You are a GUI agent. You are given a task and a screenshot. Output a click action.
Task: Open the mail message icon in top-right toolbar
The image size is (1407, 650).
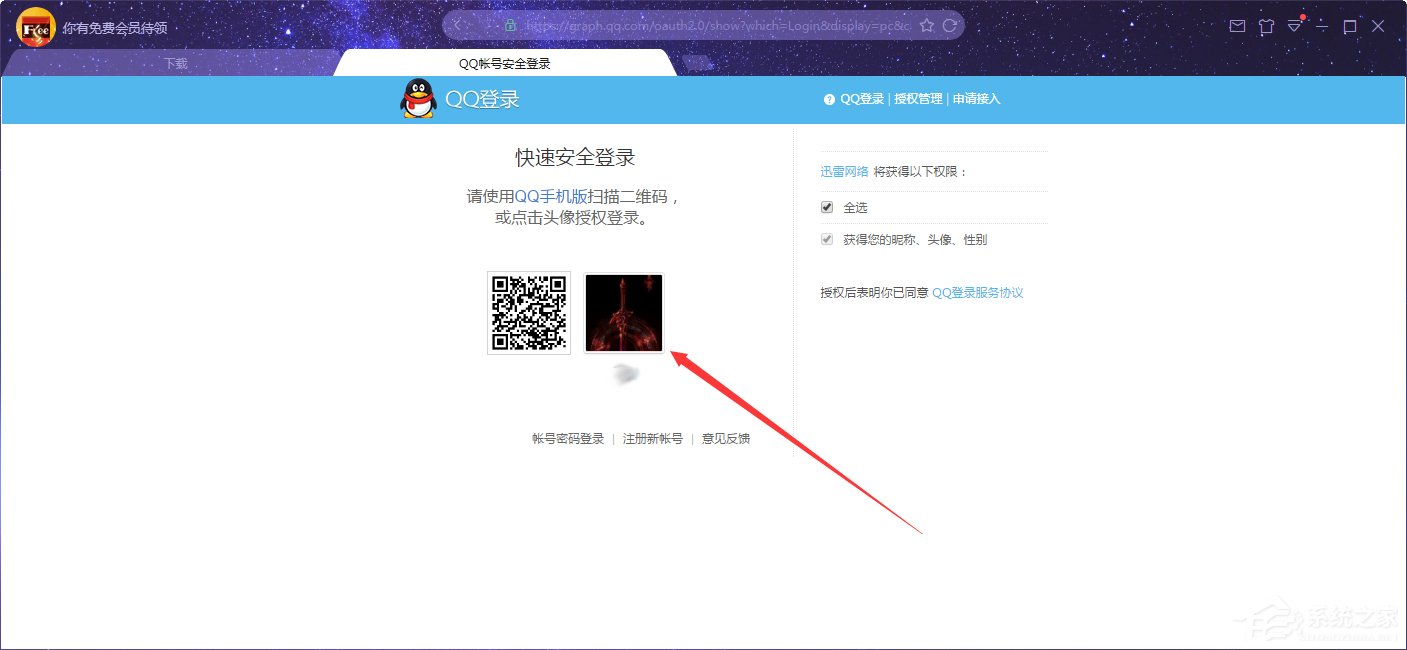[1237, 26]
